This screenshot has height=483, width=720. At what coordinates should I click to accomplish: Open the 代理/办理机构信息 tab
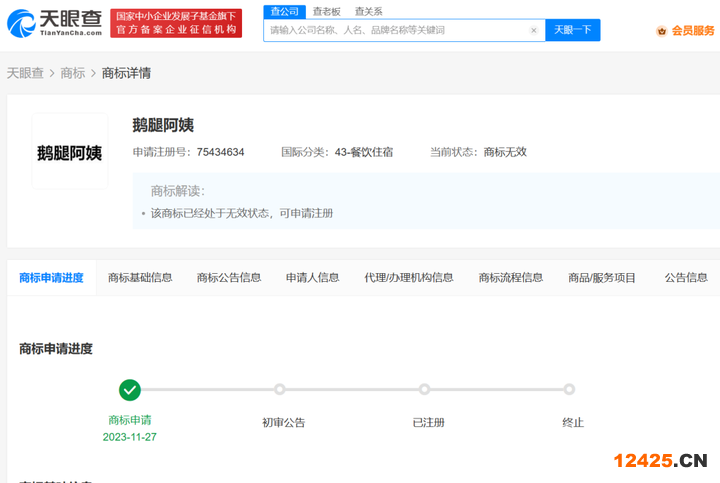pyautogui.click(x=408, y=278)
